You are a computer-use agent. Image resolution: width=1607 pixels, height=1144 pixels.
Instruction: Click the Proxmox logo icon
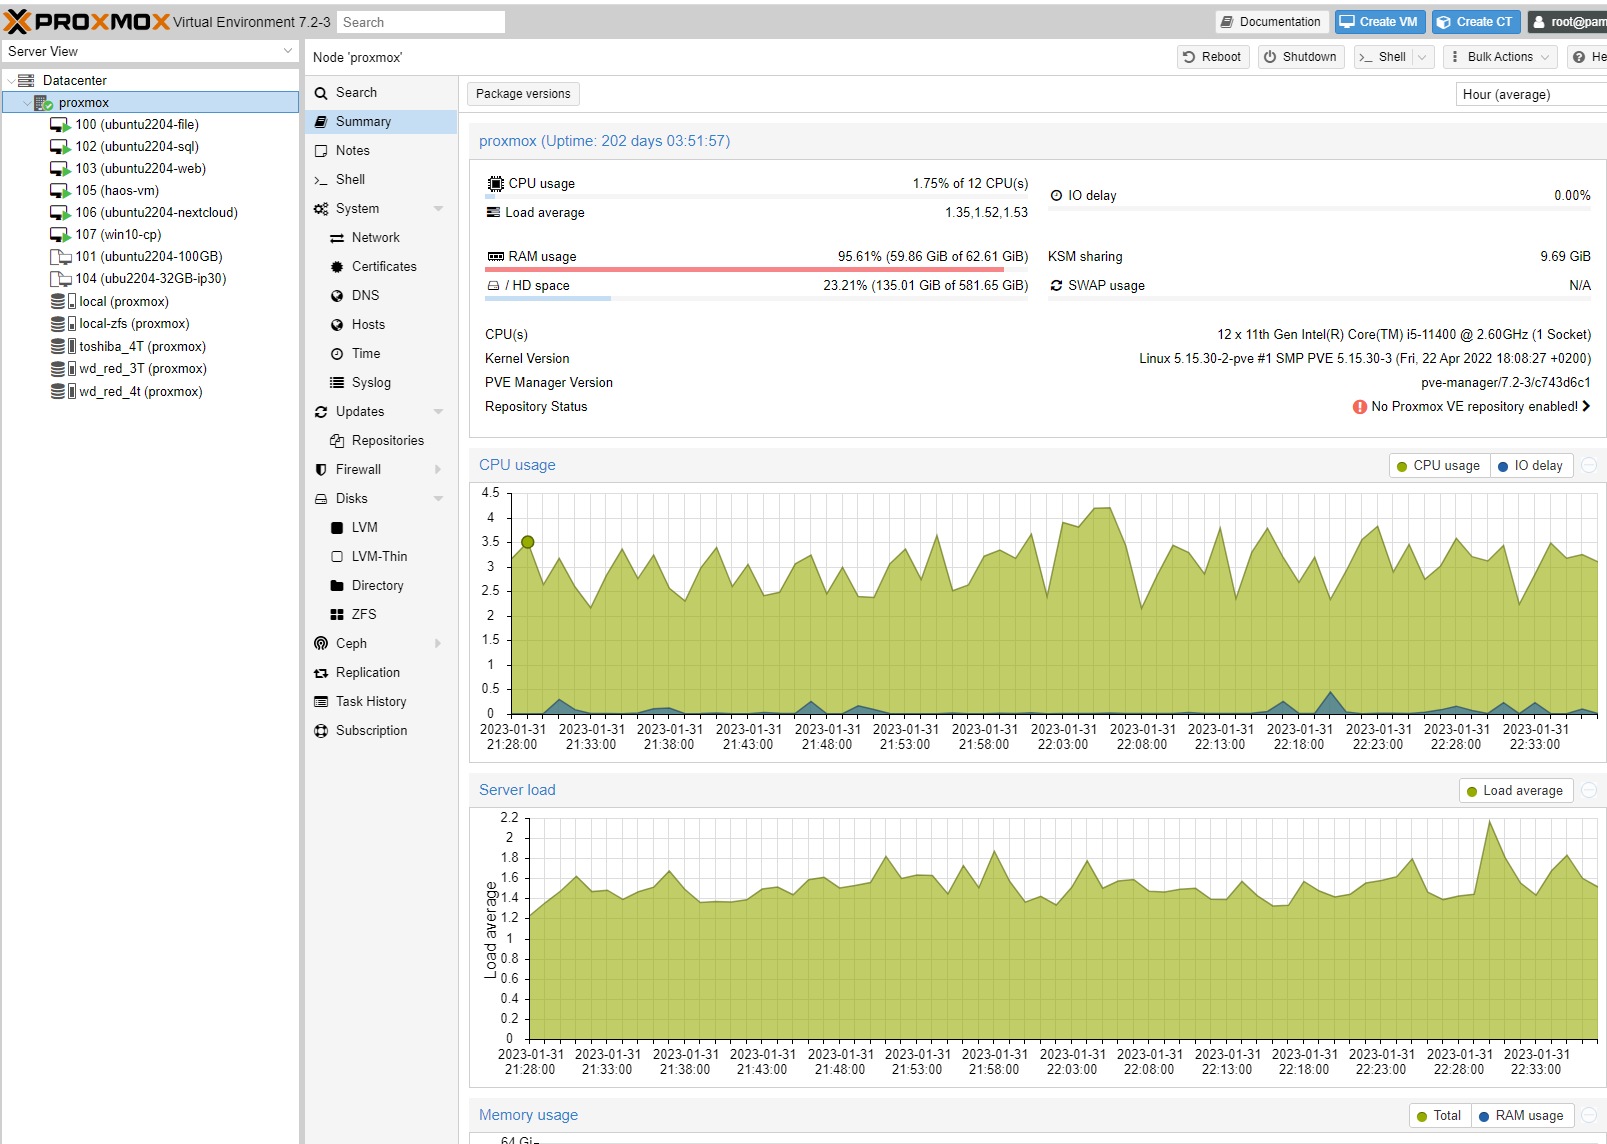tap(18, 21)
